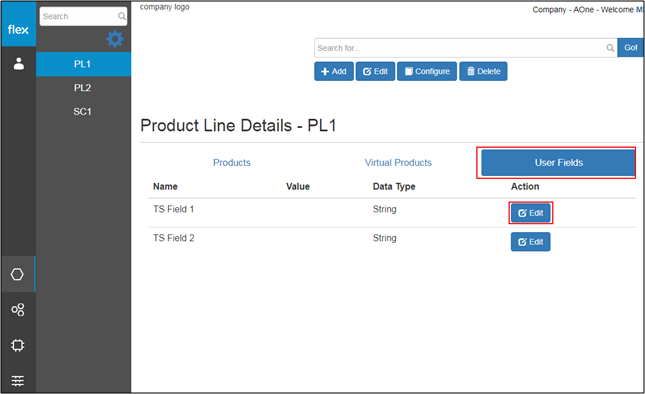Click the Search for input field
The image size is (645, 394).
pos(461,48)
